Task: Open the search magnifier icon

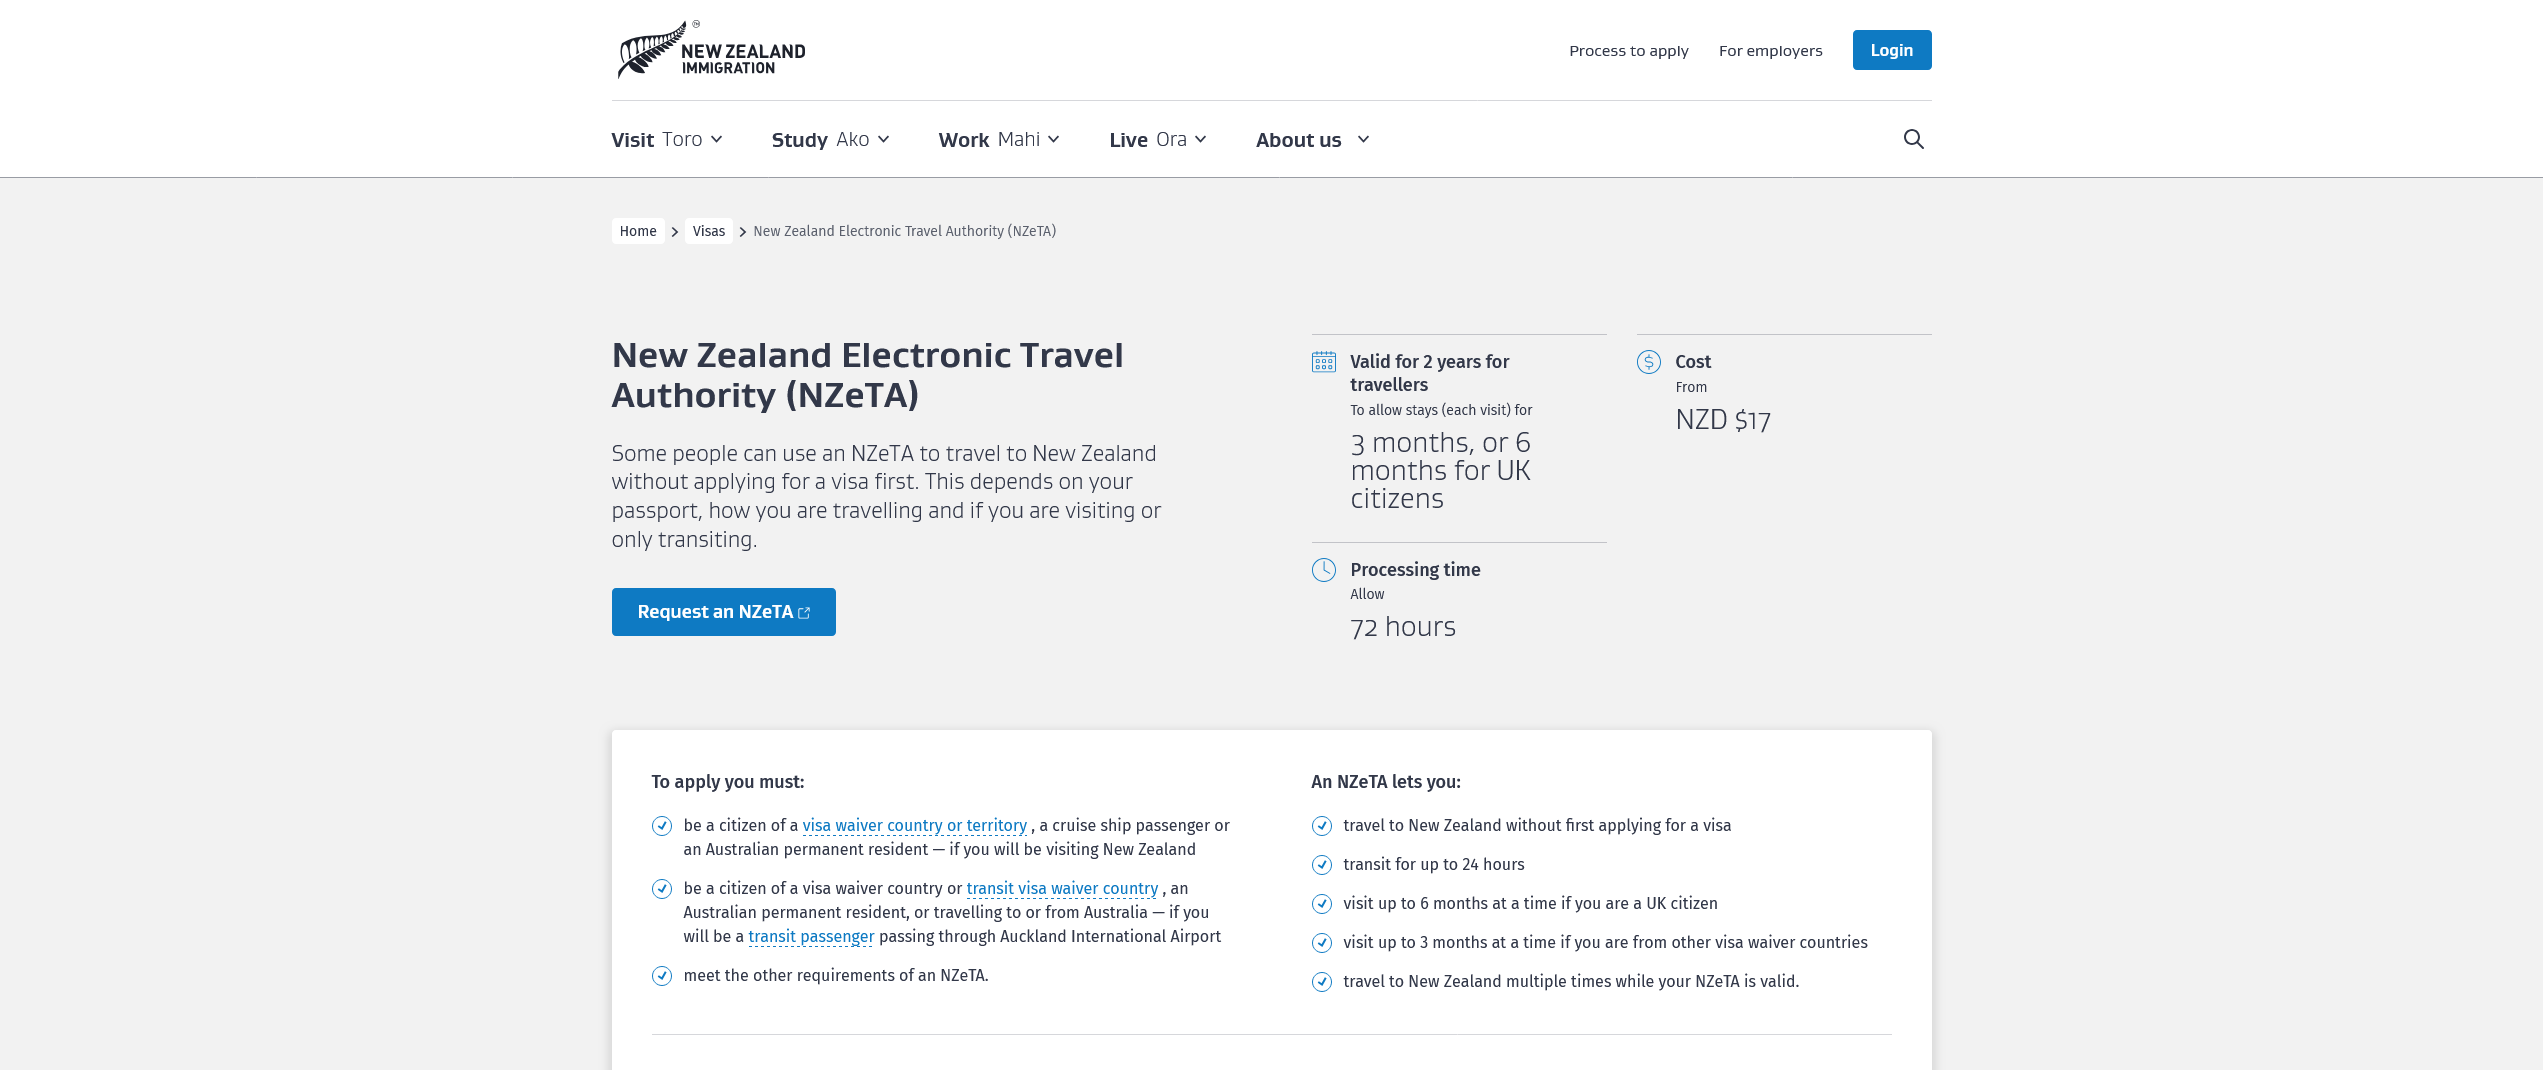Action: coord(1913,138)
